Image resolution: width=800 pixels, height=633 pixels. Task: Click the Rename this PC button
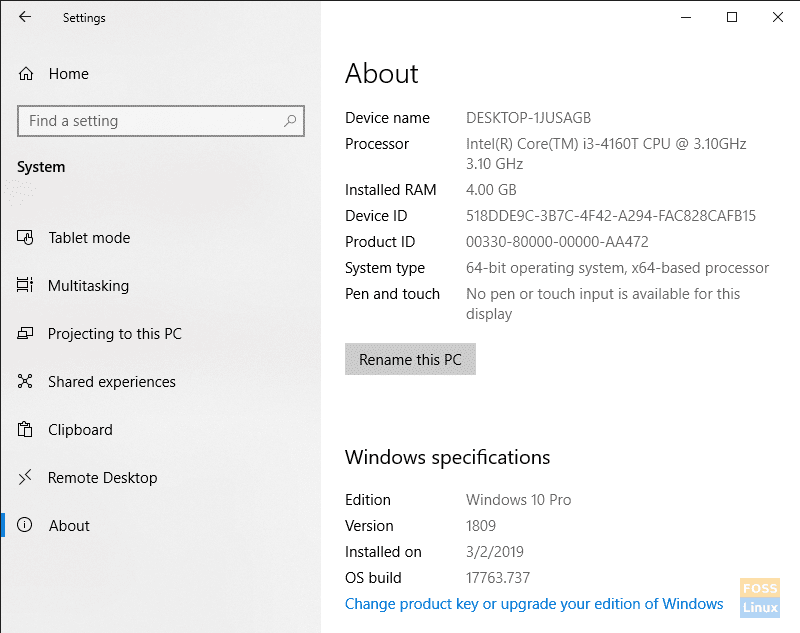coord(410,359)
